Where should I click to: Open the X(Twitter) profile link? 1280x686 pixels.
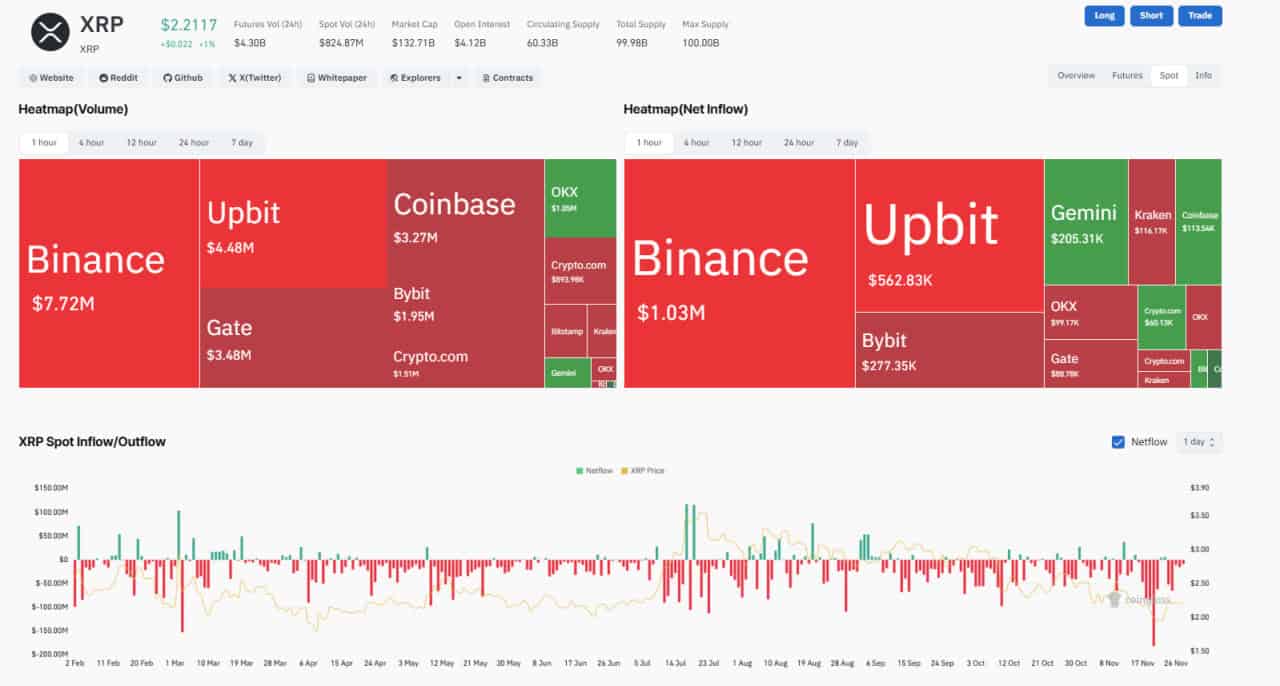(x=254, y=78)
